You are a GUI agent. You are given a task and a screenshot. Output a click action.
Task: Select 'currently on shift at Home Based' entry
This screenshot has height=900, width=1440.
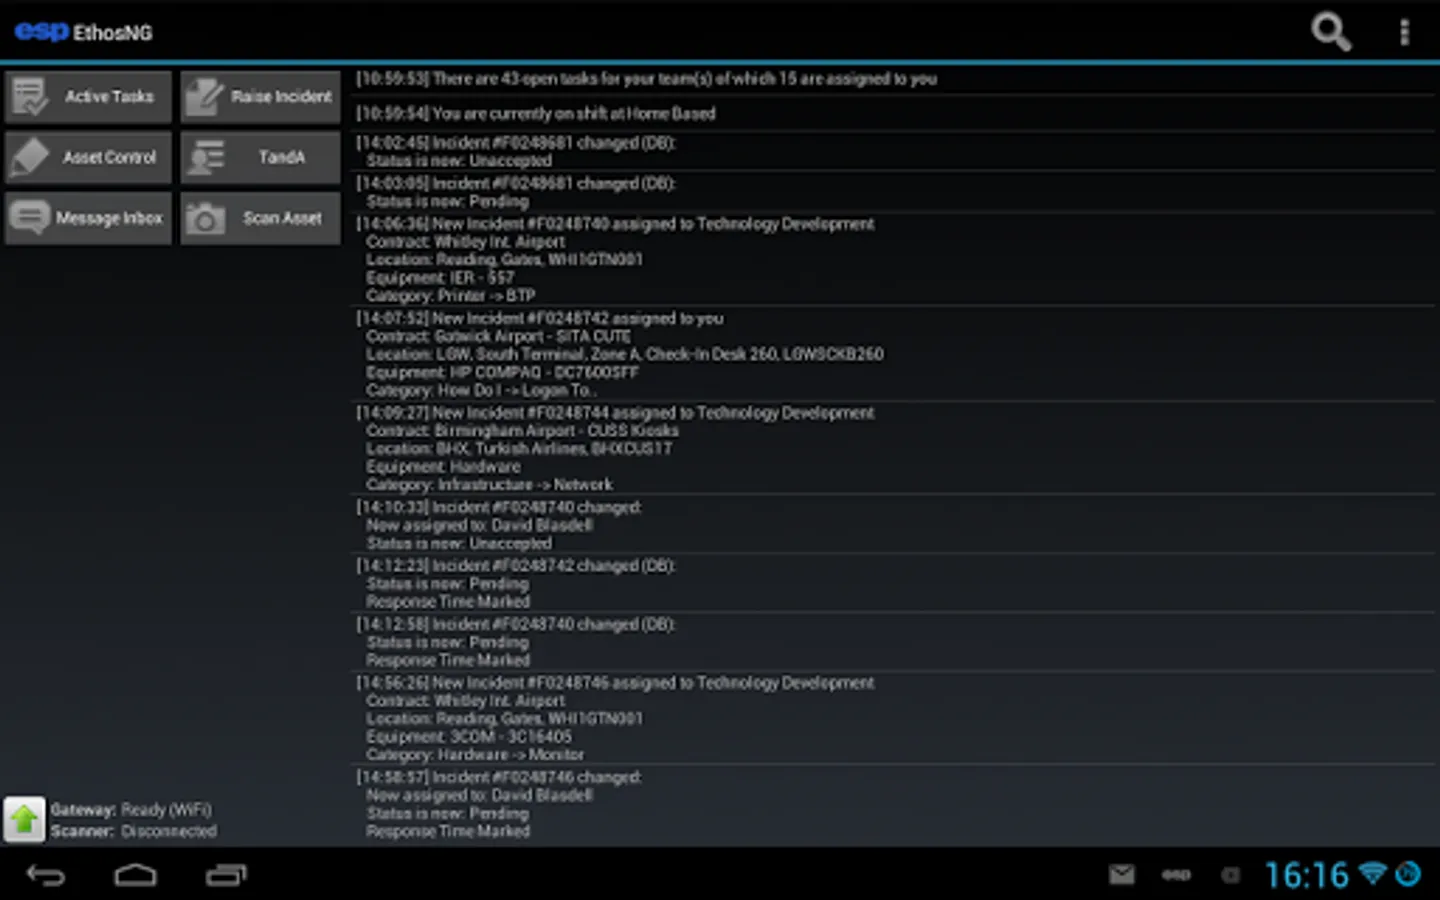(x=893, y=113)
